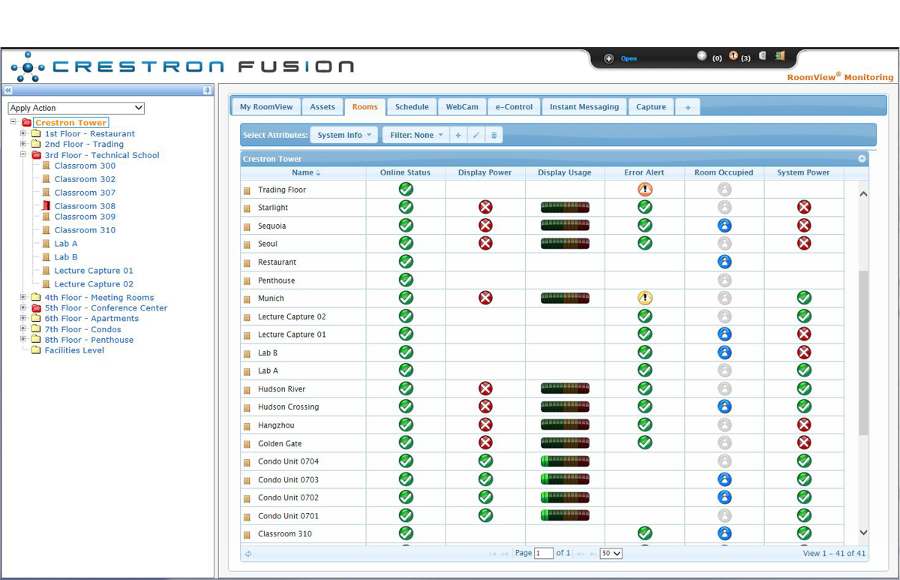Click the gray document icon in the top bar
Screen dimensions: 900x580
coord(762,56)
